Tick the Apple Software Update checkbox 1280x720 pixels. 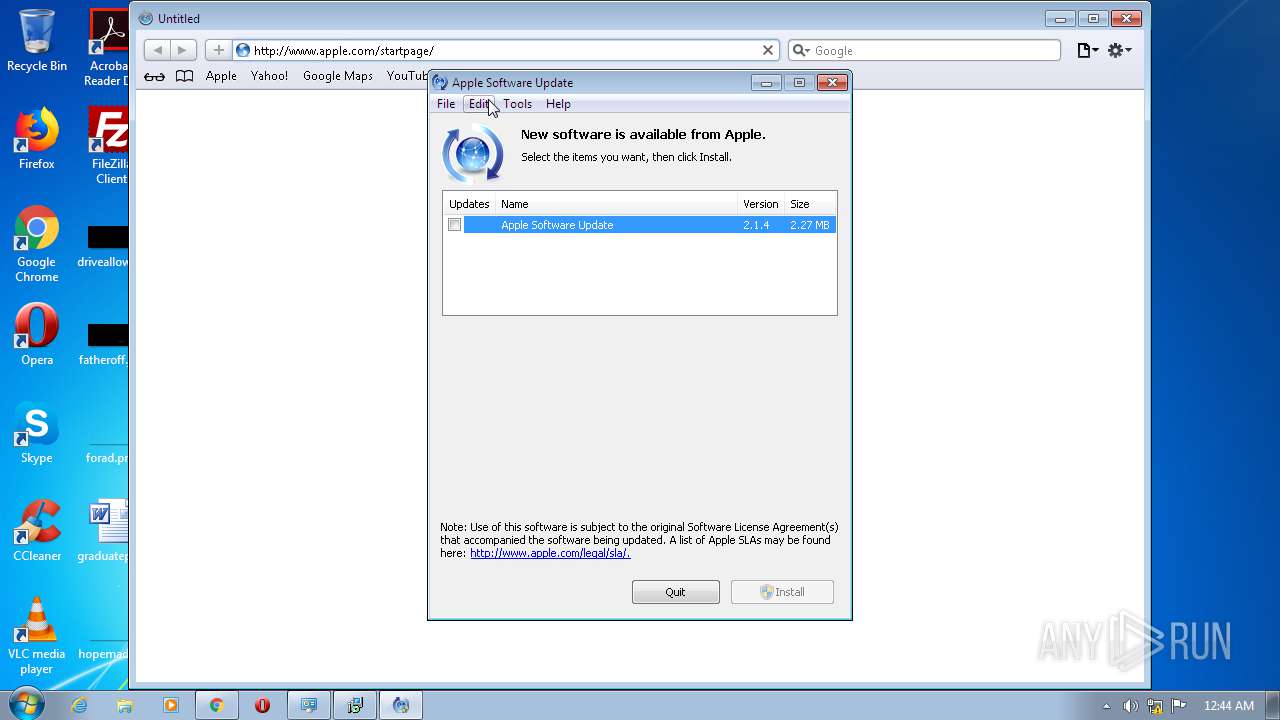455,225
